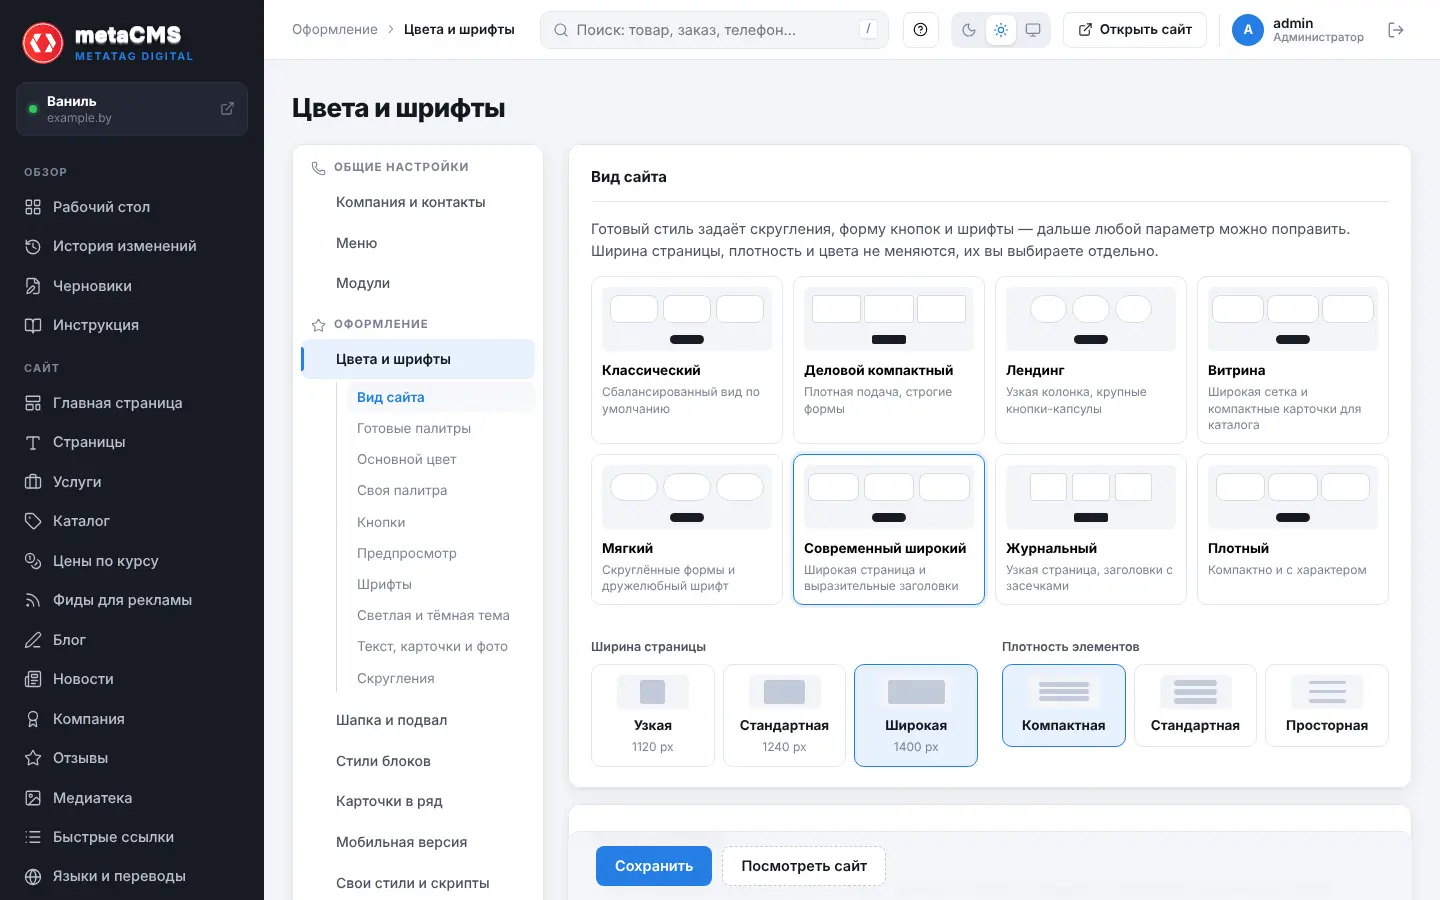Click the Сохранить button

coord(654,866)
